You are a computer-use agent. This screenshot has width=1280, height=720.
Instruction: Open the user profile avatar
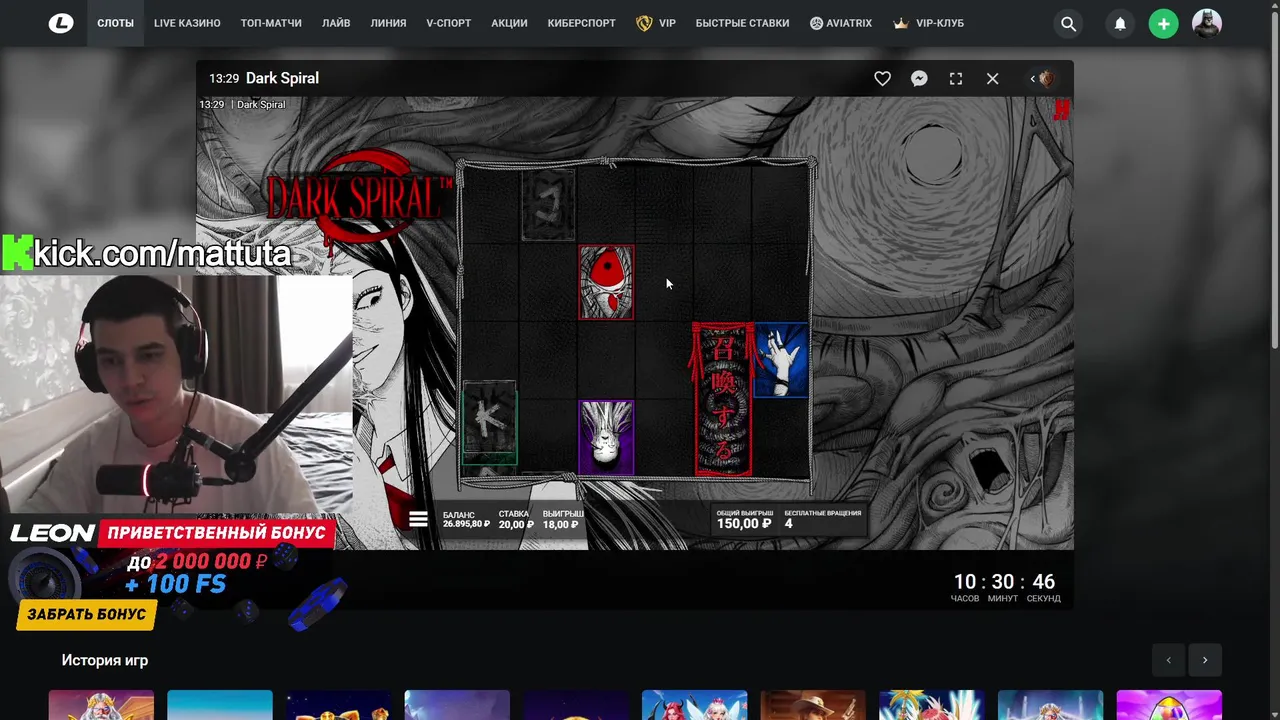click(1207, 24)
